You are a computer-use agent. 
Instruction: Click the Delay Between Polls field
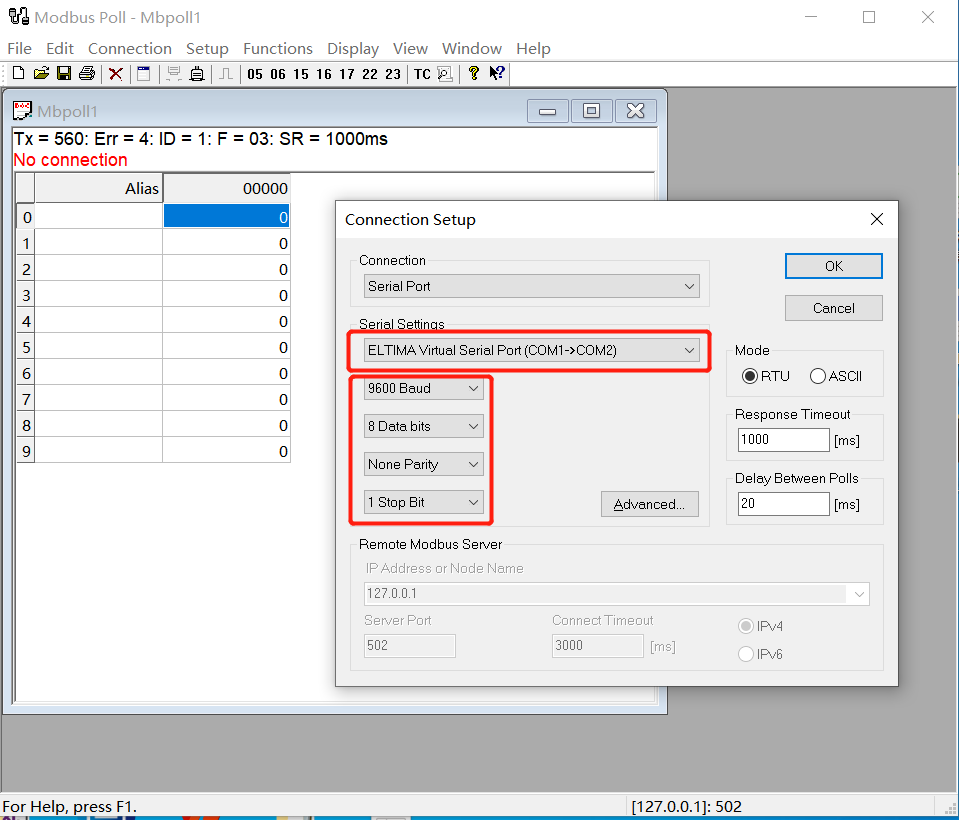[783, 504]
